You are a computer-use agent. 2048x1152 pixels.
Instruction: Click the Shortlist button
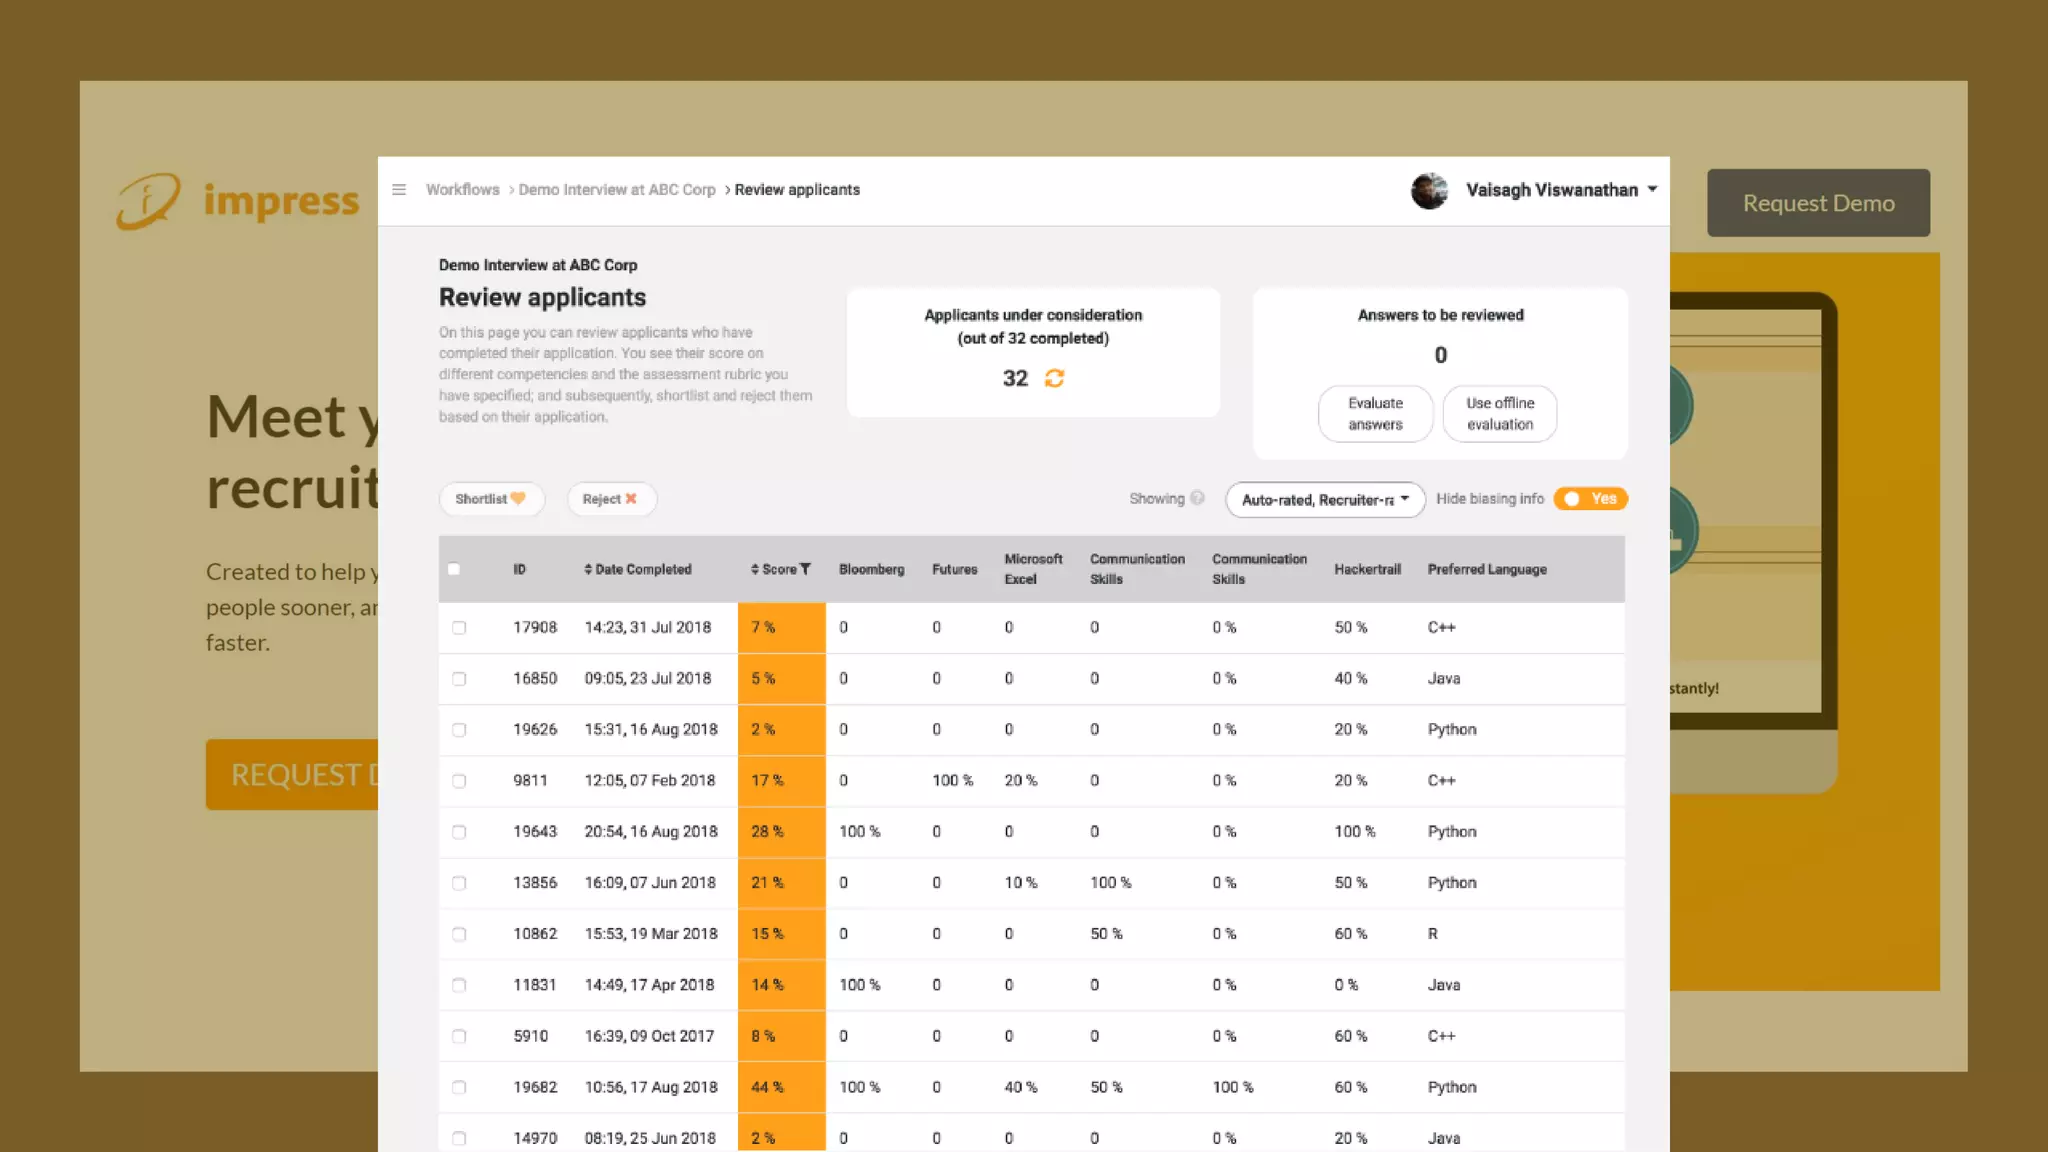(490, 499)
